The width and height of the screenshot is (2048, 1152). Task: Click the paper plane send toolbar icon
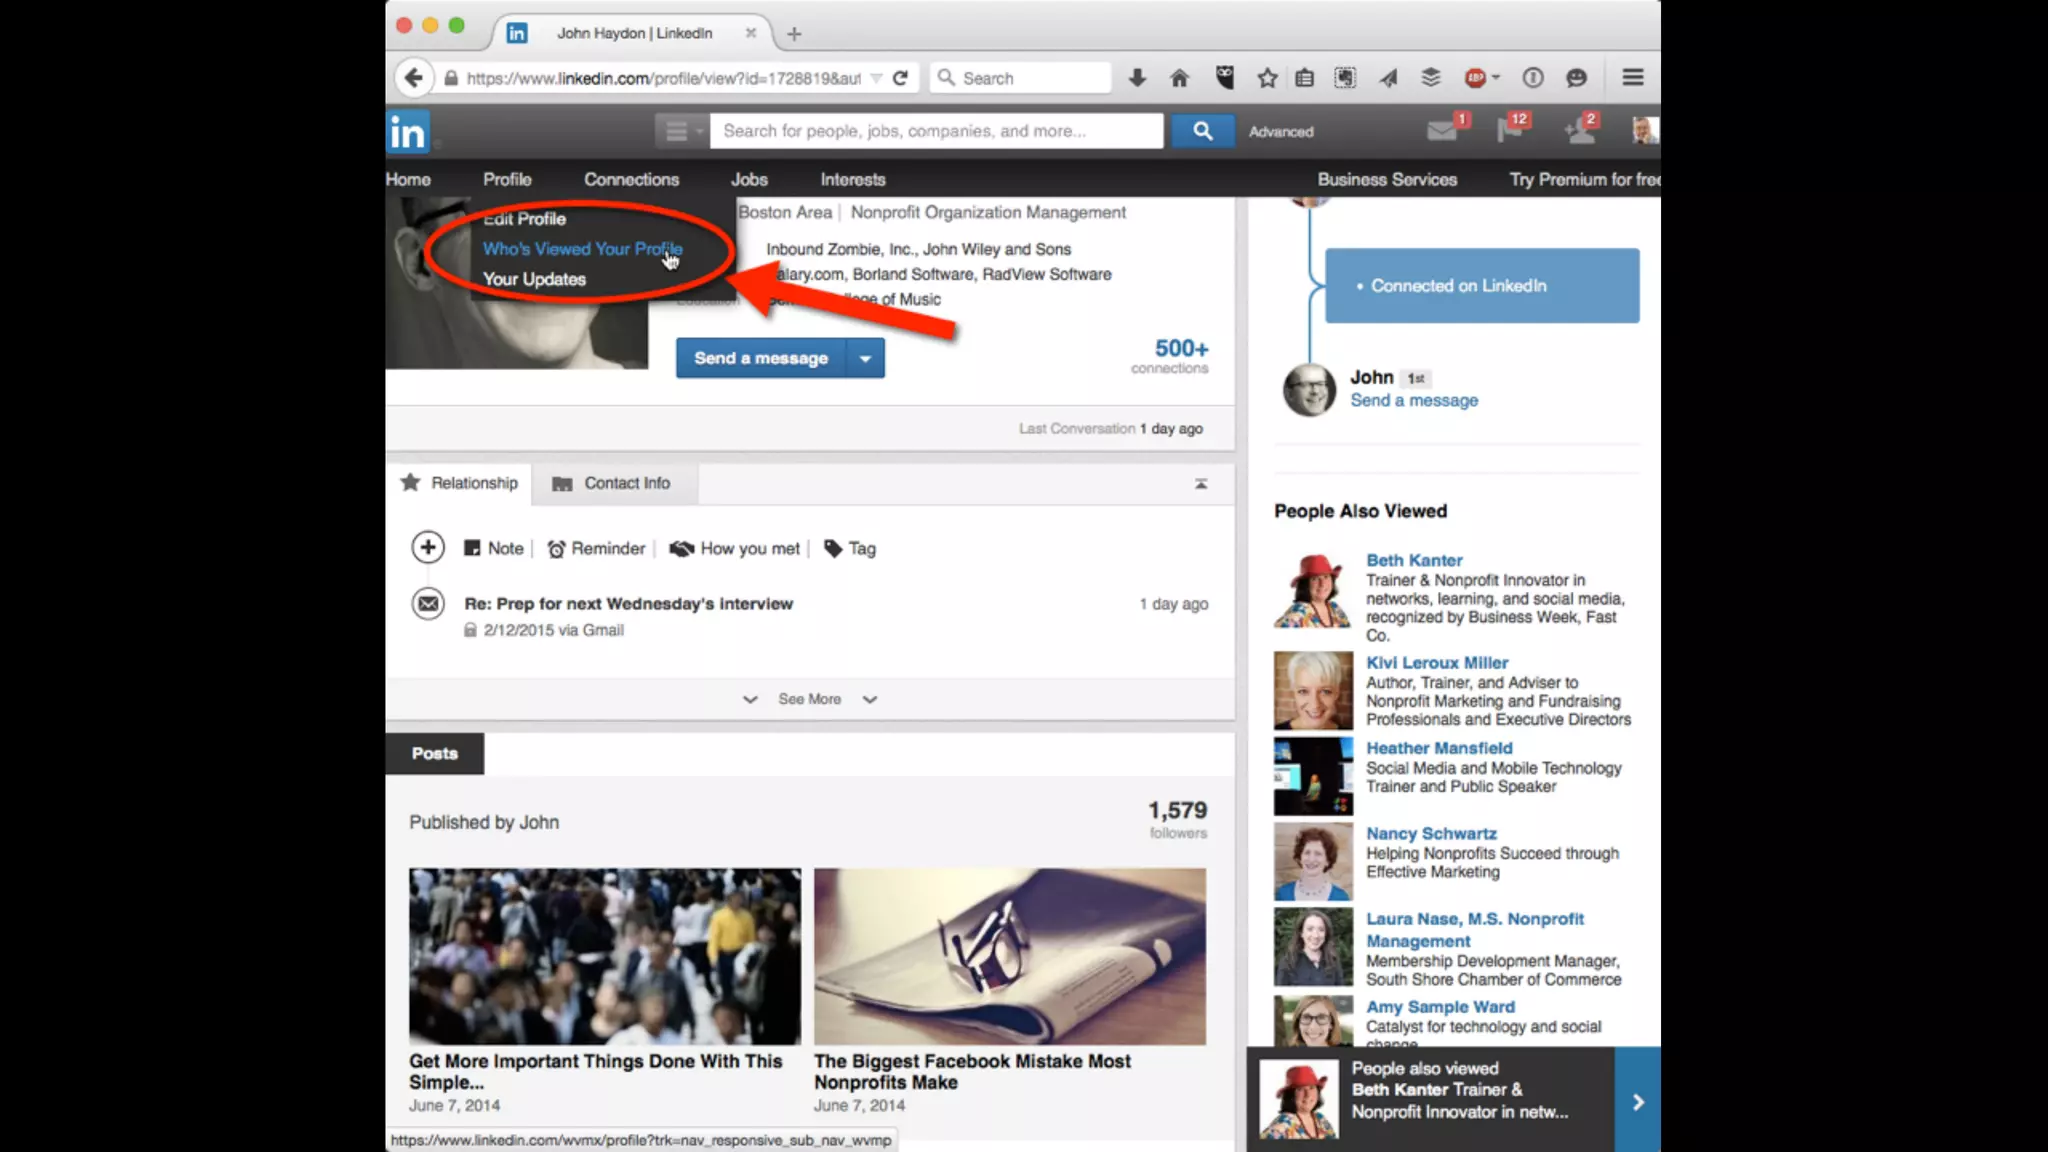pos(1389,78)
